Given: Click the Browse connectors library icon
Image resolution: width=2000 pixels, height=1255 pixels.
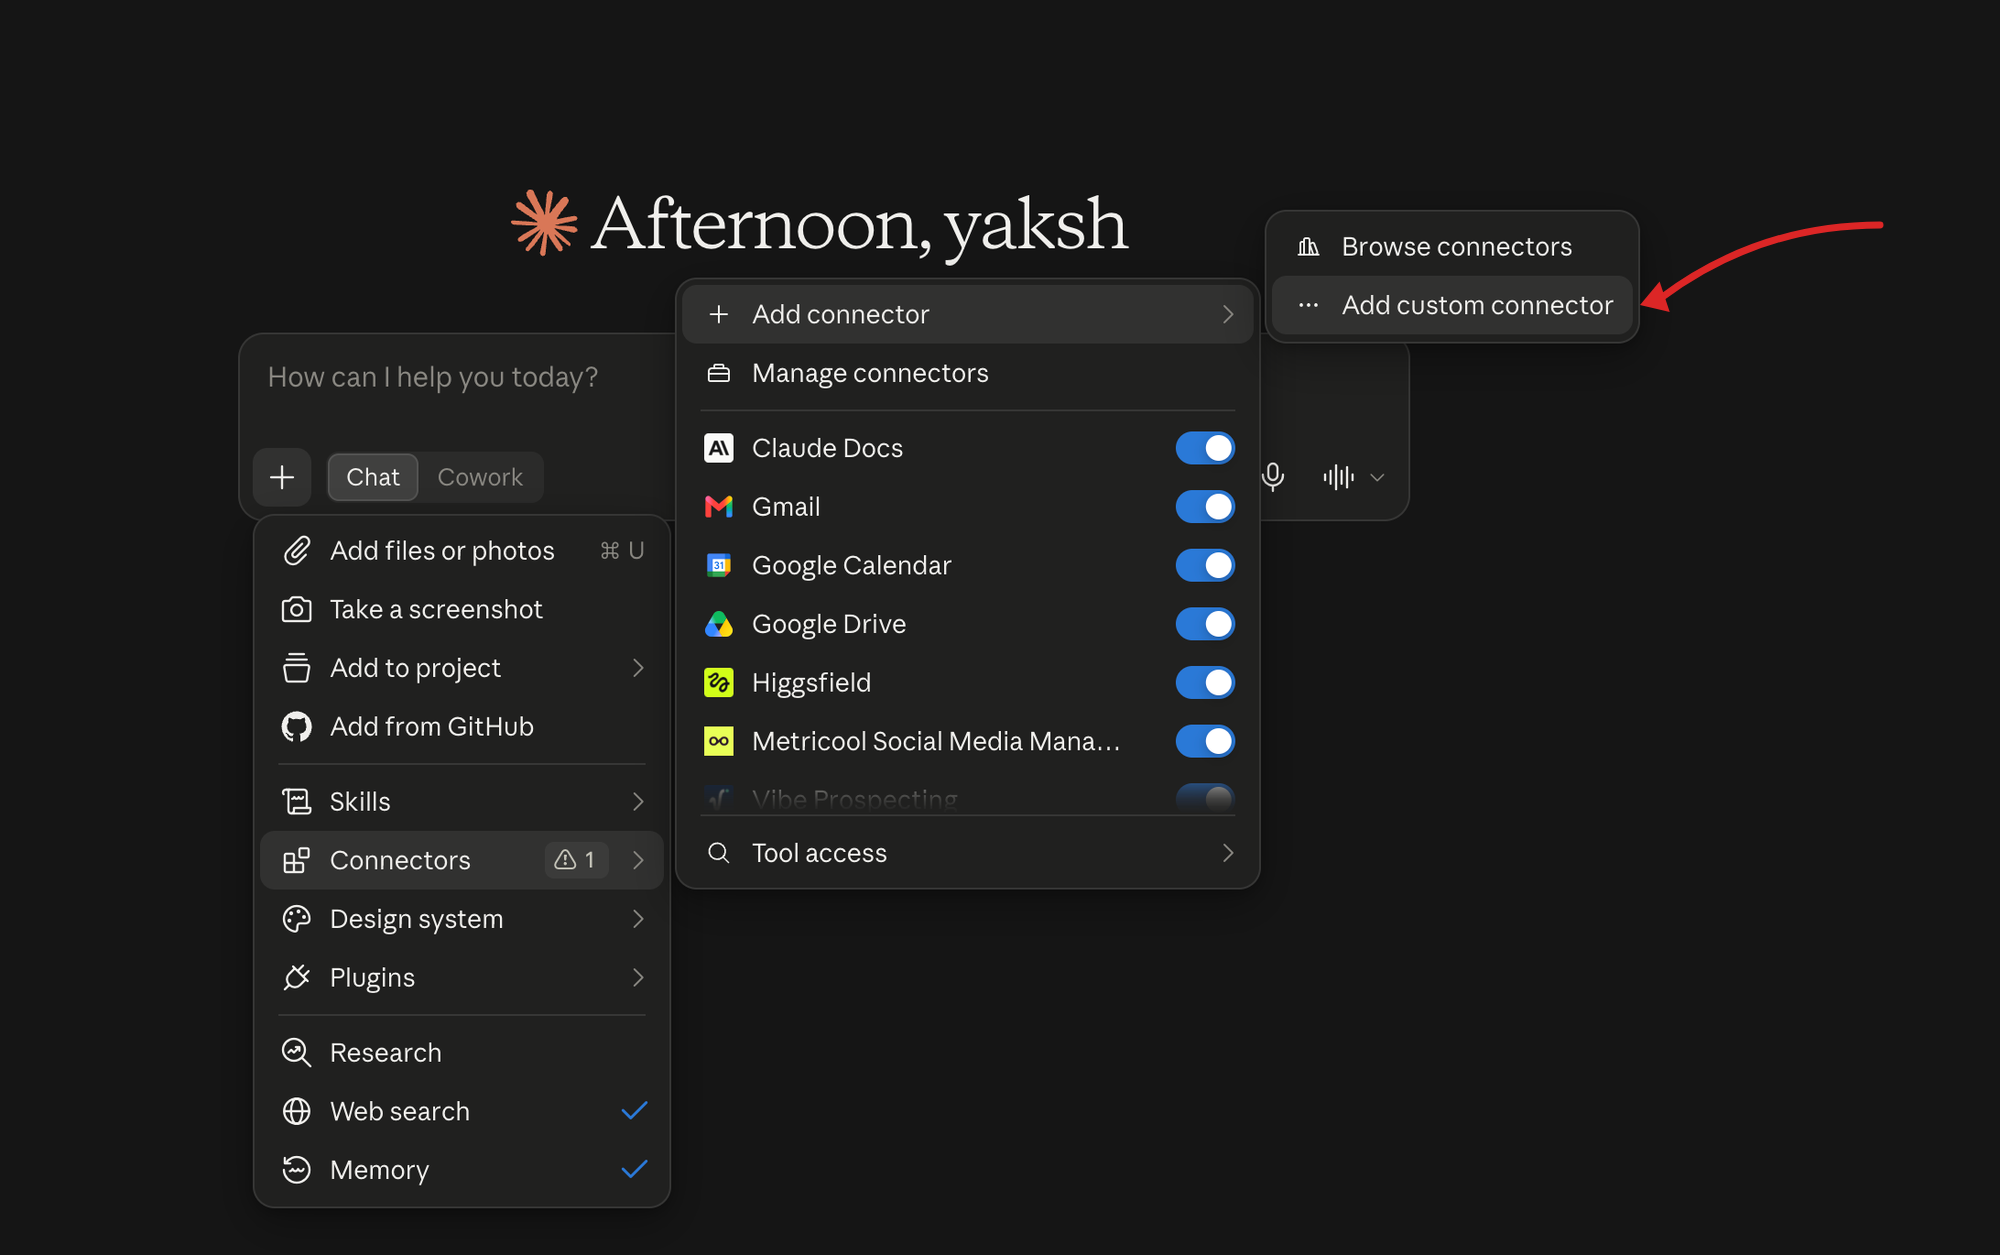Looking at the screenshot, I should coord(1308,247).
